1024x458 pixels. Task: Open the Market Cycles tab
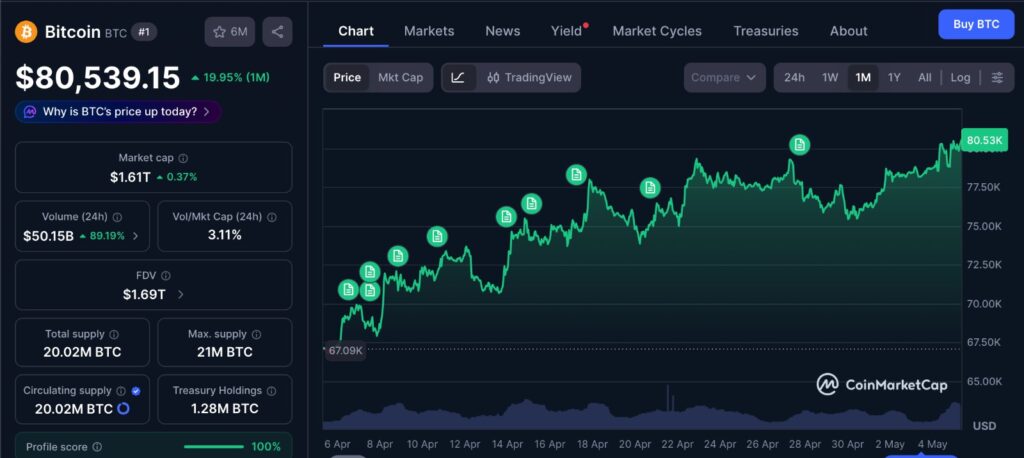pyautogui.click(x=657, y=31)
